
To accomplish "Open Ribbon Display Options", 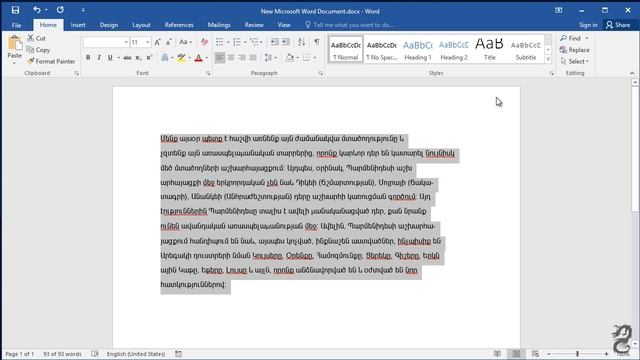I will tap(558, 10).
